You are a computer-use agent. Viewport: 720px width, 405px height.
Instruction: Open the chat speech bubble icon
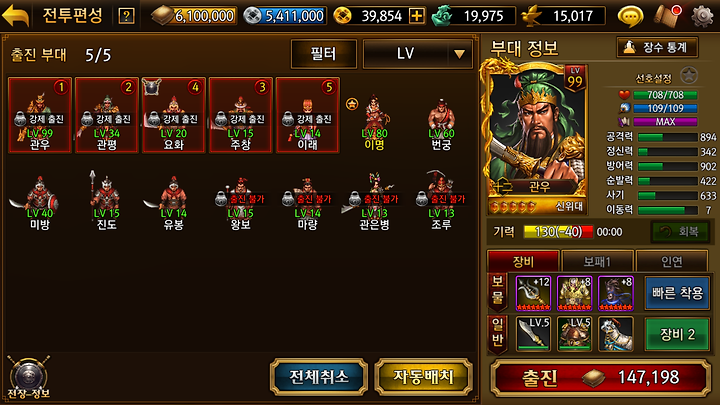pos(630,16)
